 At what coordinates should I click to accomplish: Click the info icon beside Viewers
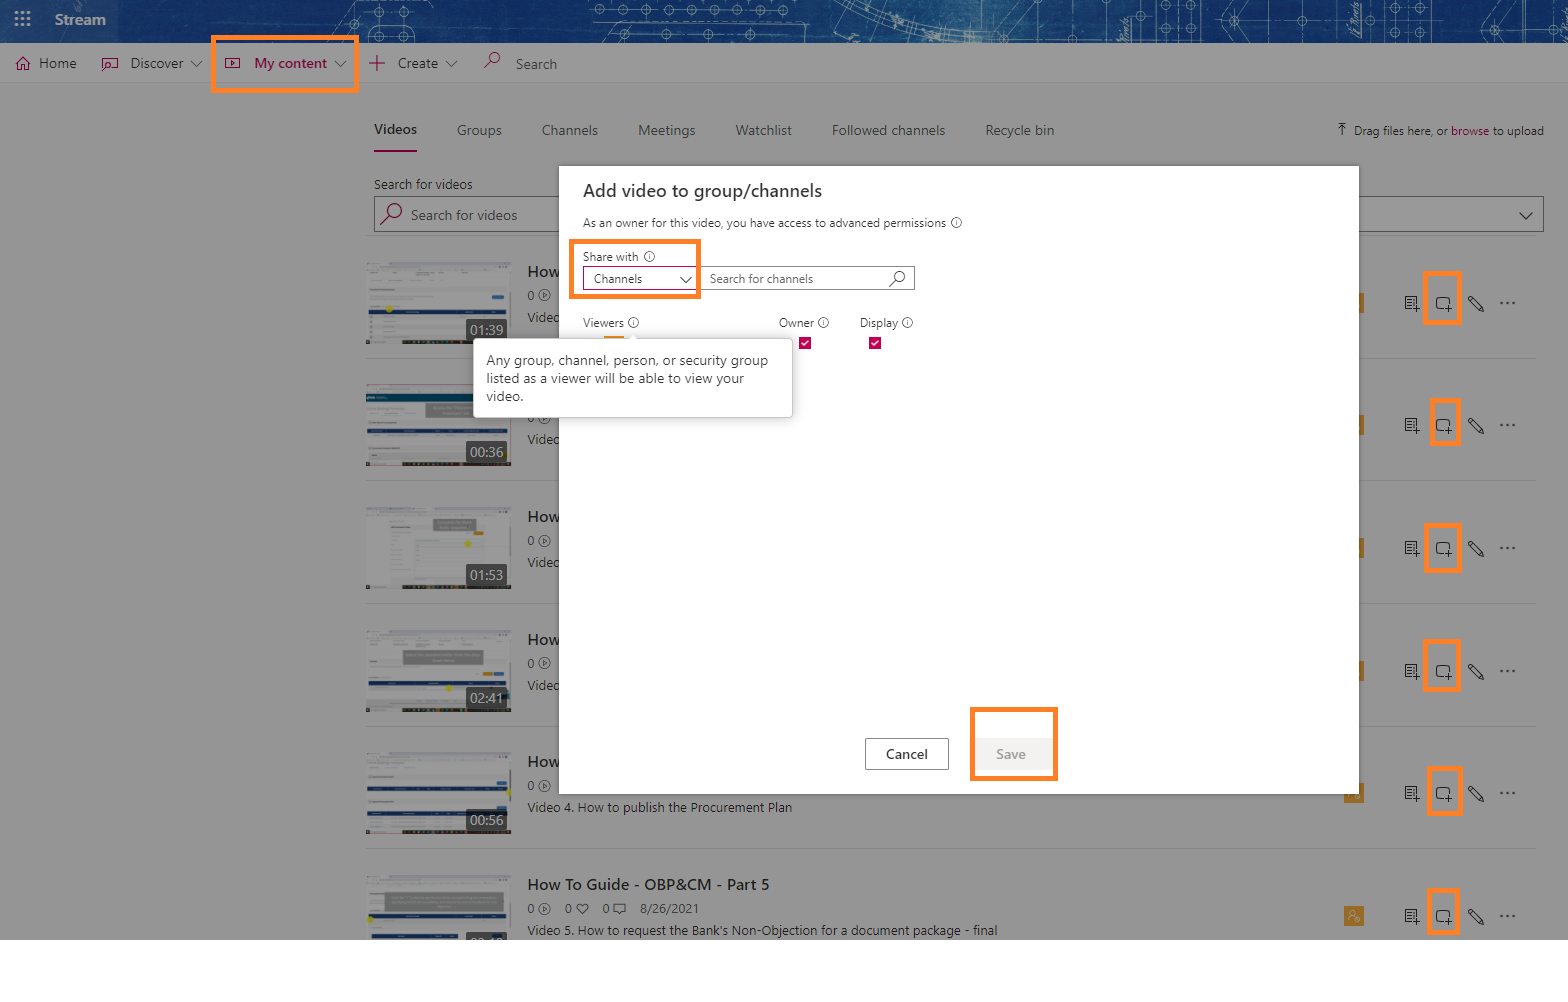coord(633,323)
